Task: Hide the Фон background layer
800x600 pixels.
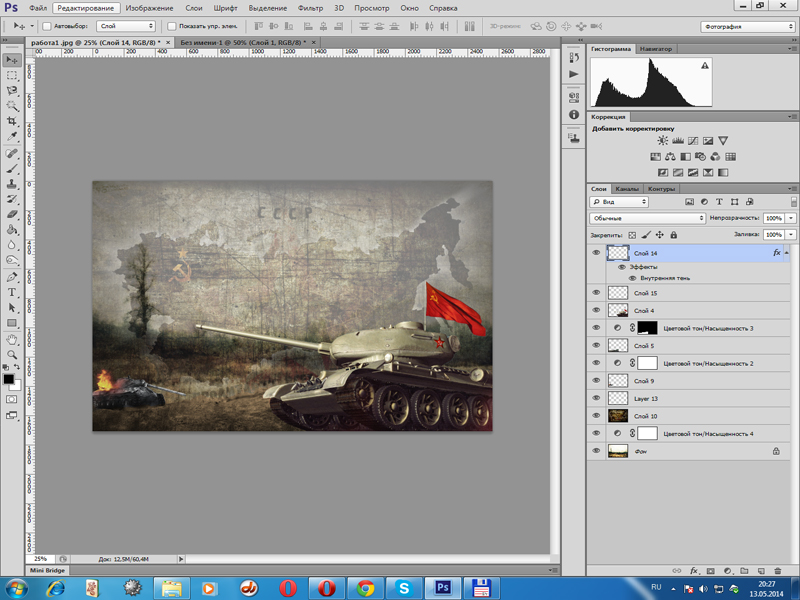Action: (596, 451)
